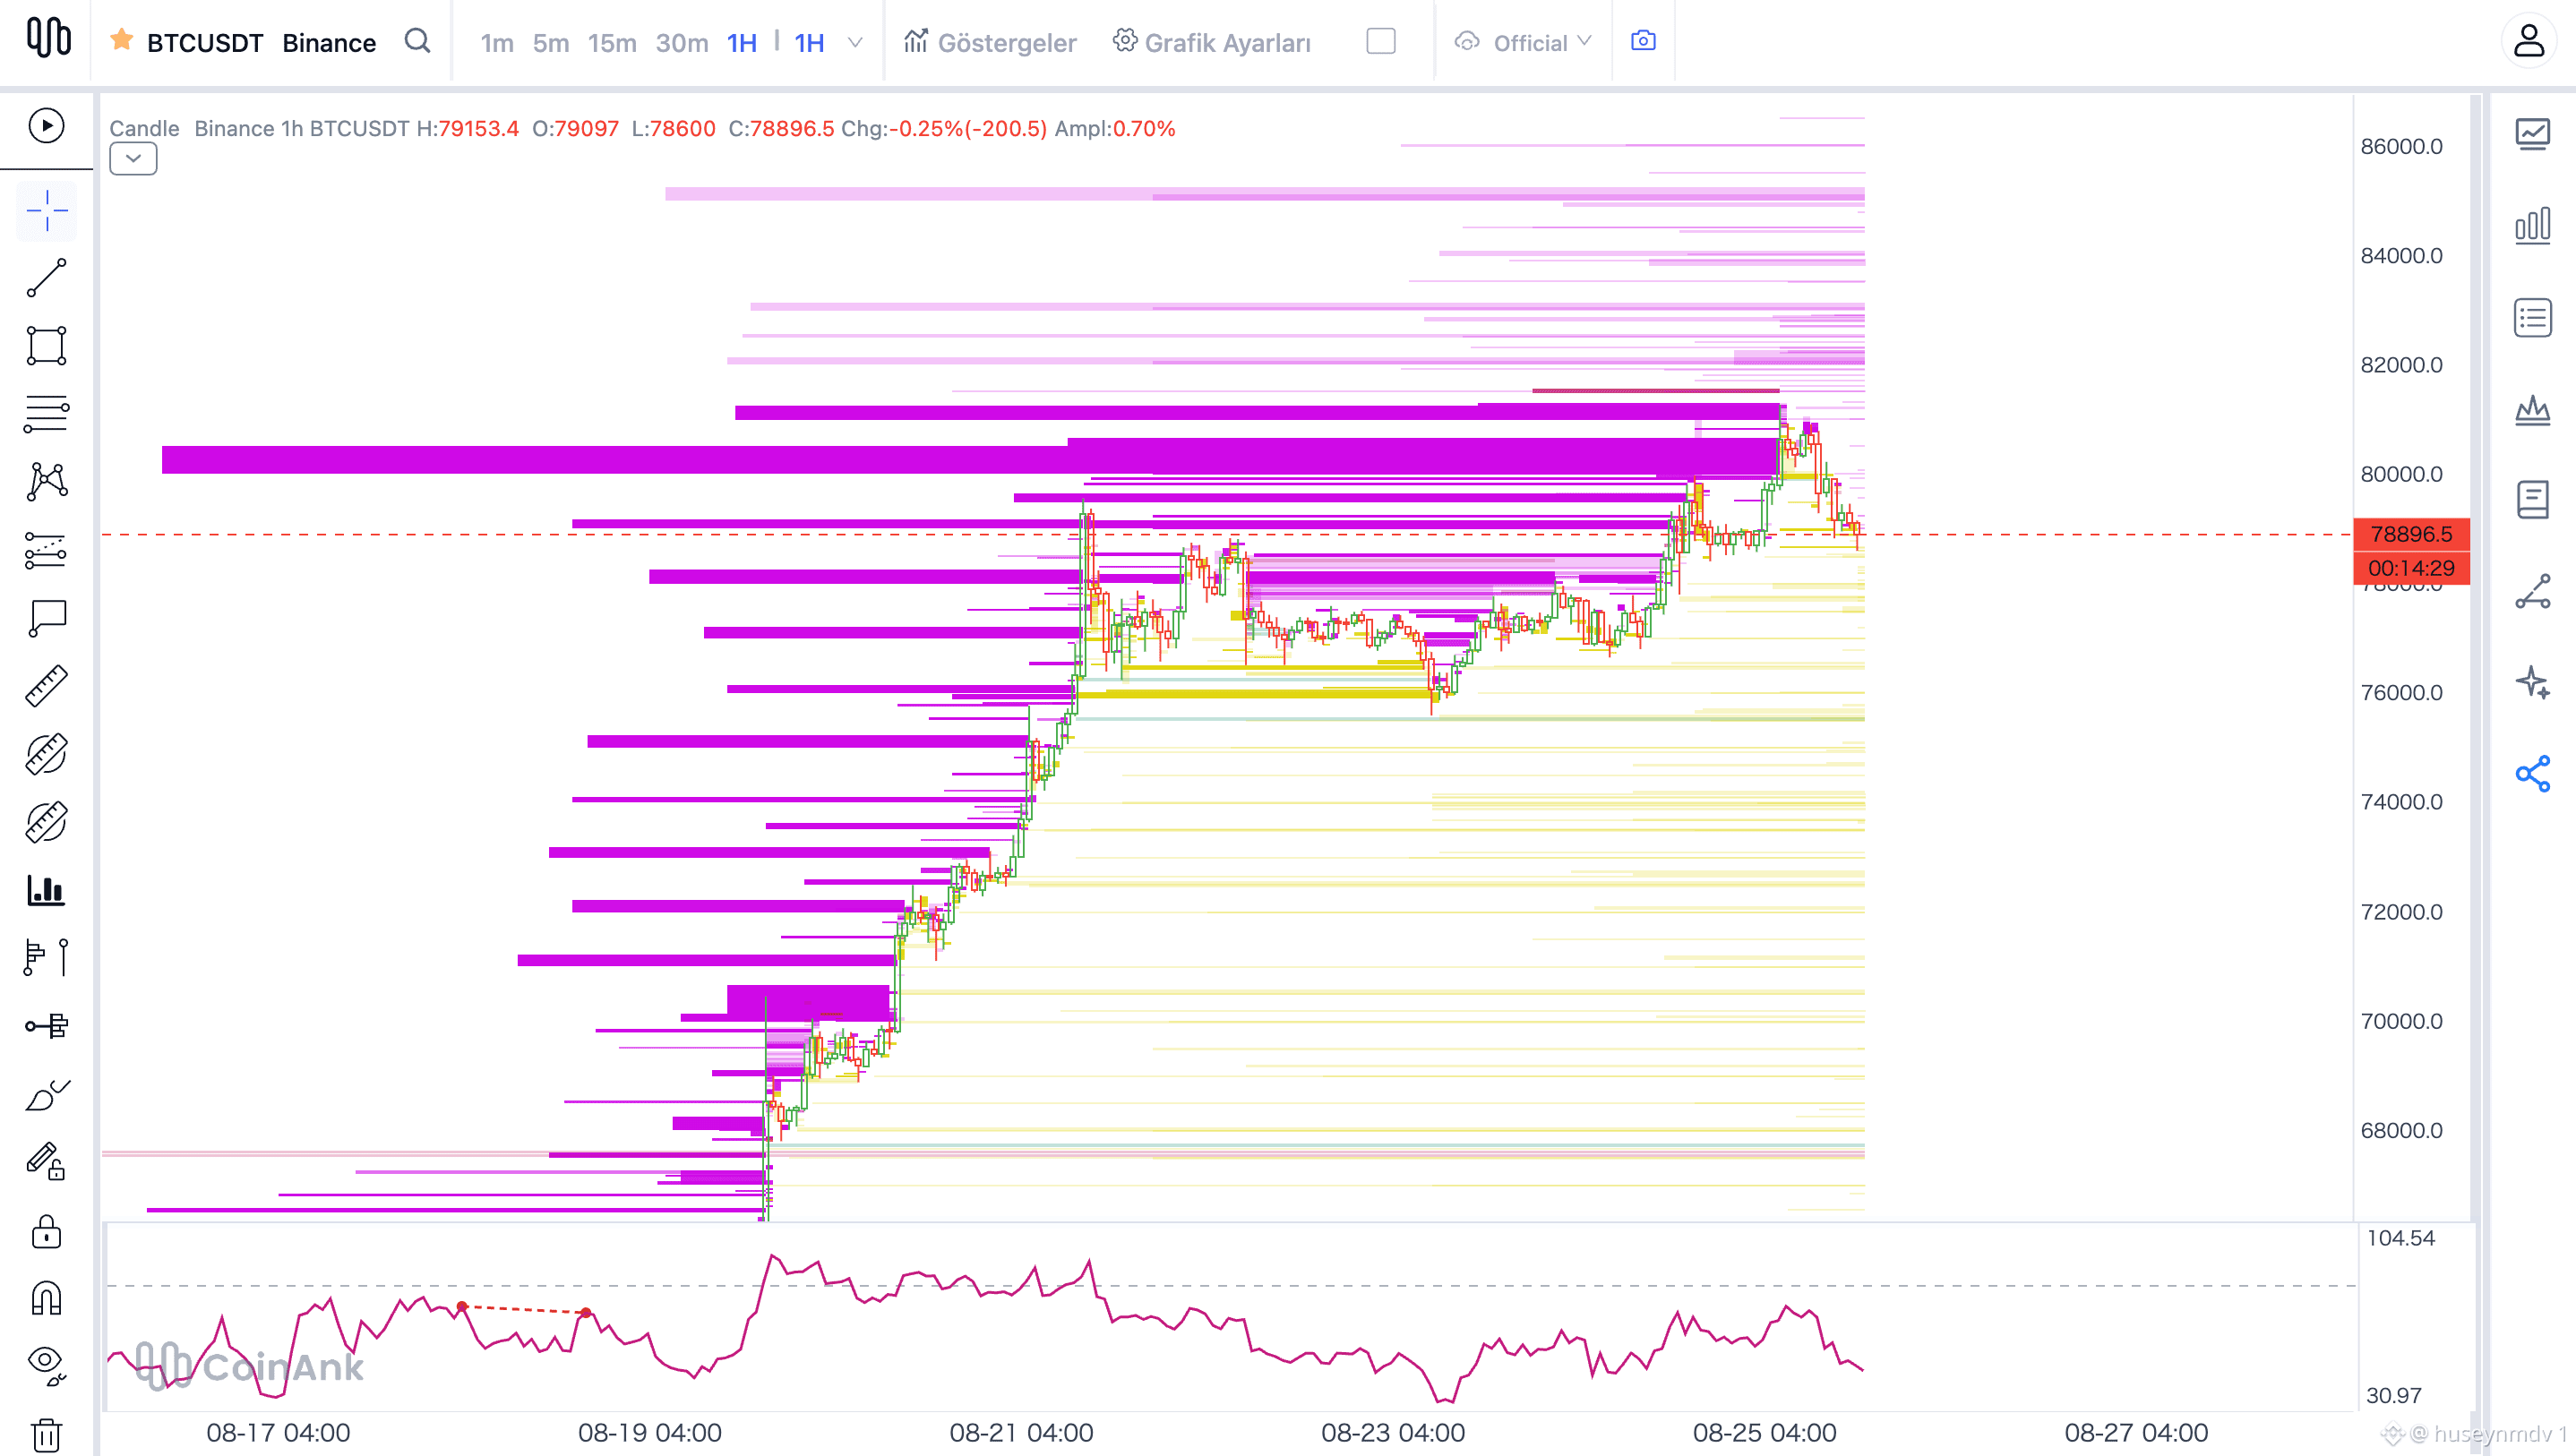
Task: Select the horizontal lines tool
Action: [x=47, y=414]
